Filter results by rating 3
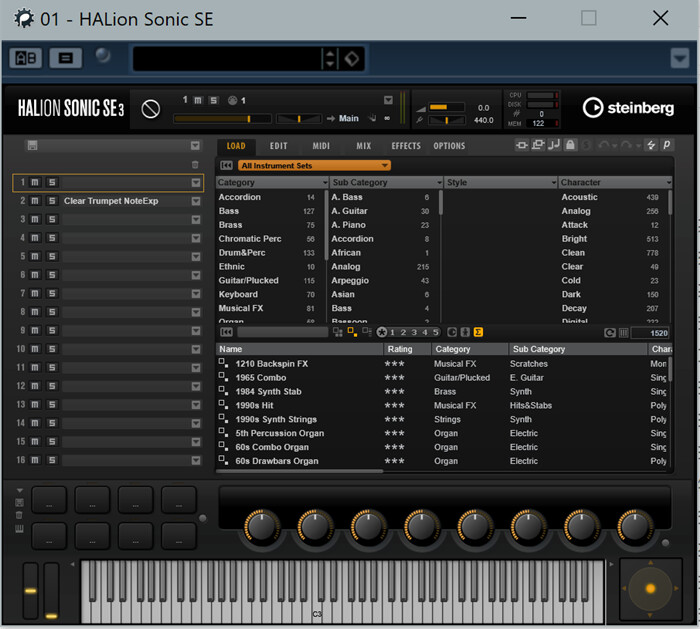 coord(414,332)
